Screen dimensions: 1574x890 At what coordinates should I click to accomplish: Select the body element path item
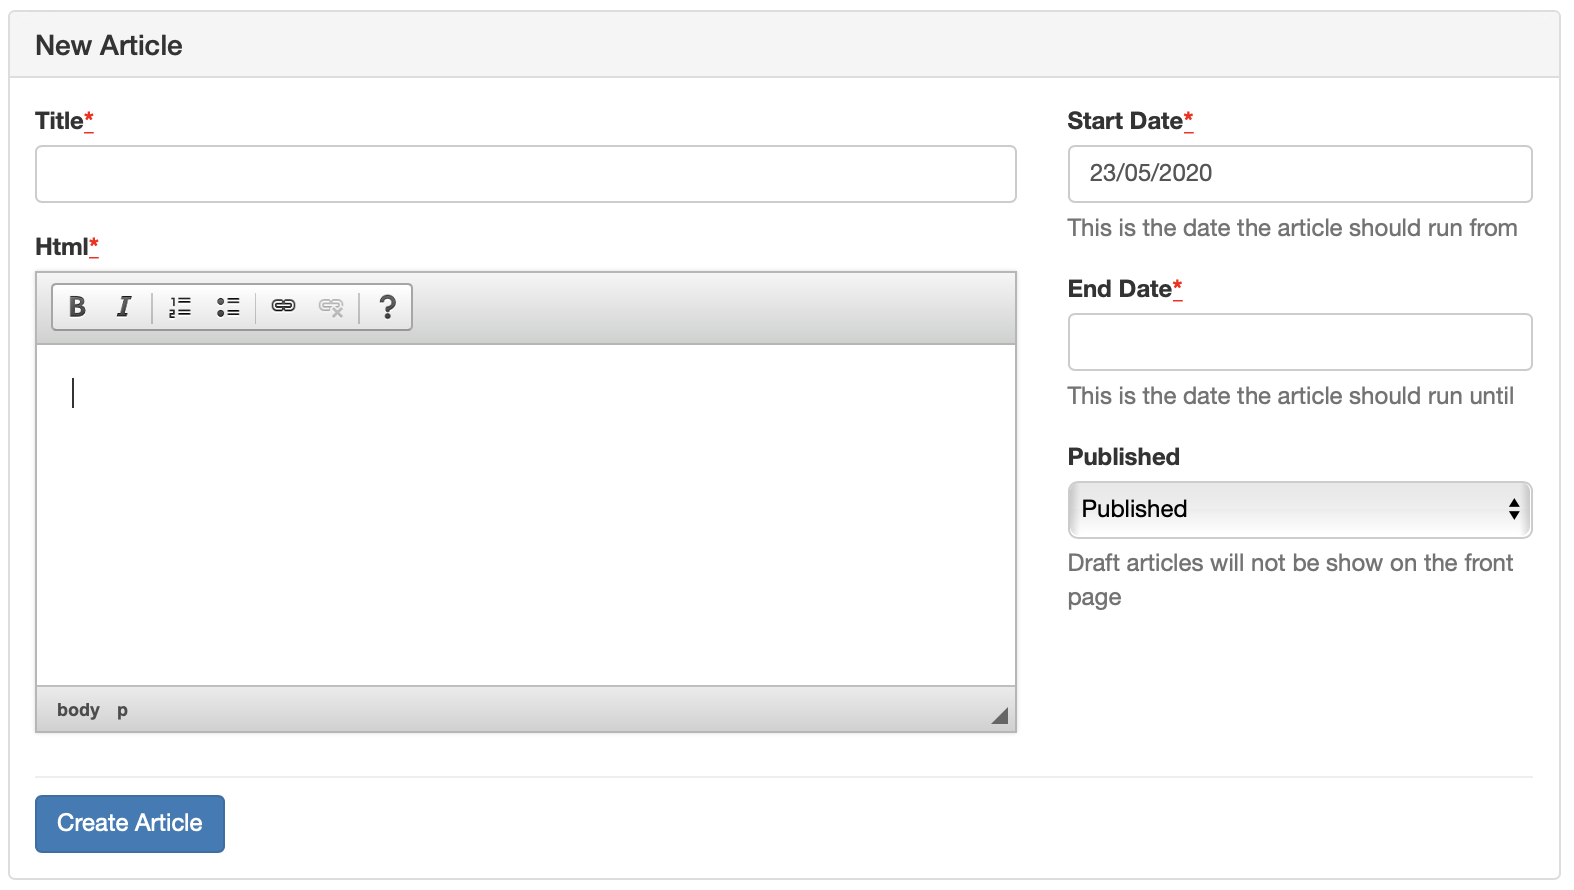pos(78,710)
